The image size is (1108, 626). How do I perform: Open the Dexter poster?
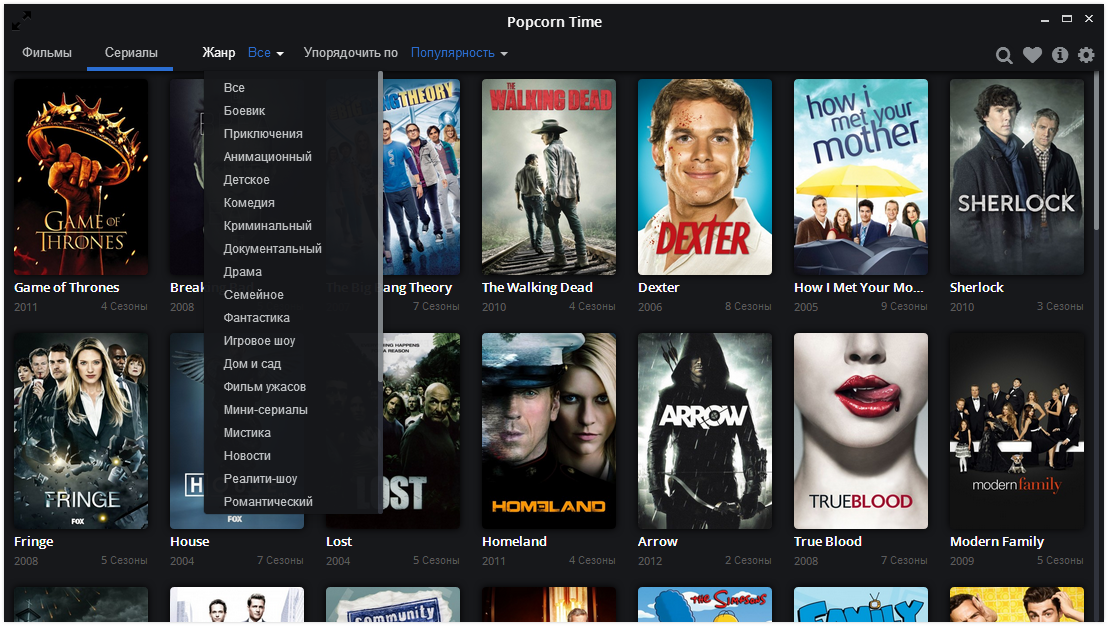[x=705, y=177]
